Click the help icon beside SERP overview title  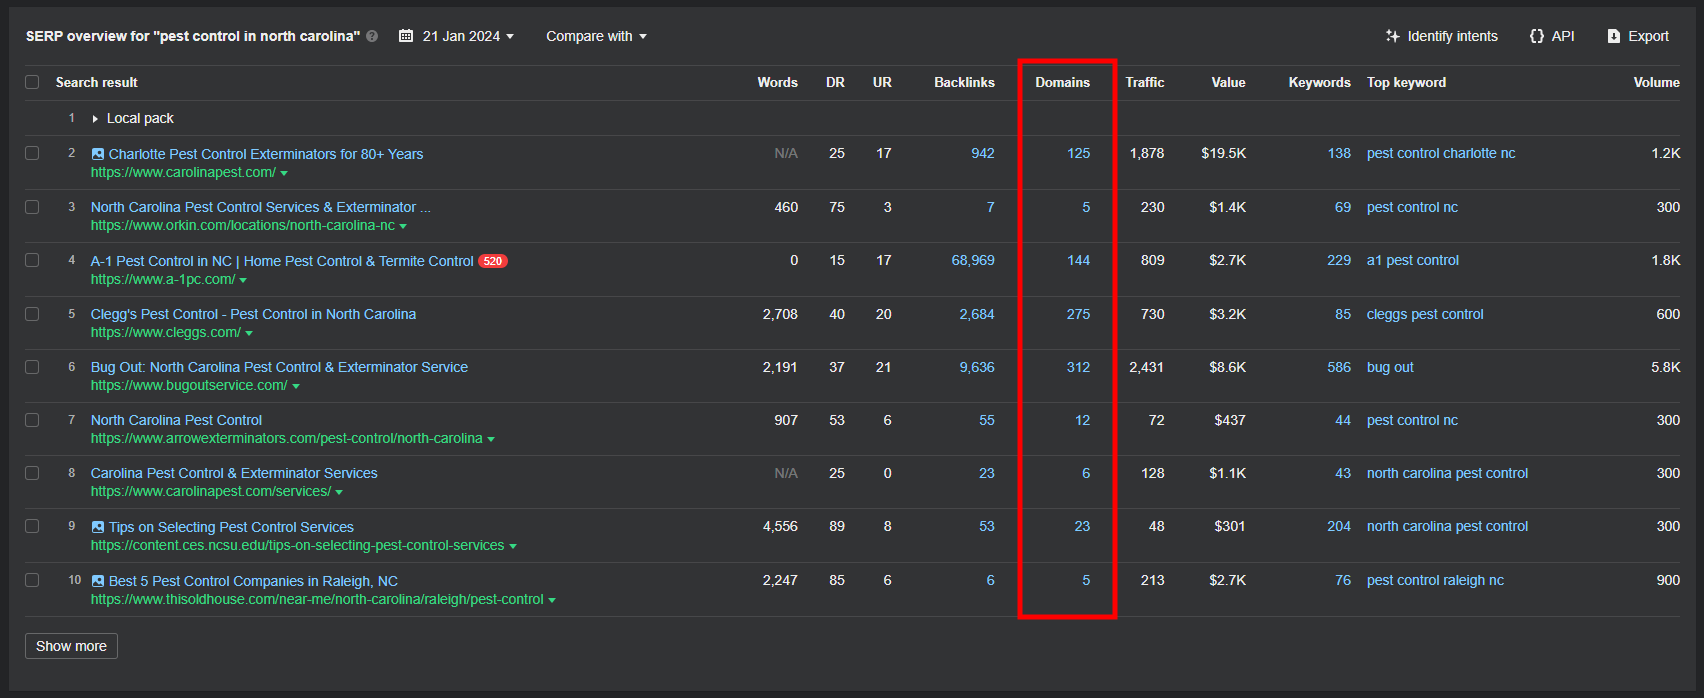(372, 36)
